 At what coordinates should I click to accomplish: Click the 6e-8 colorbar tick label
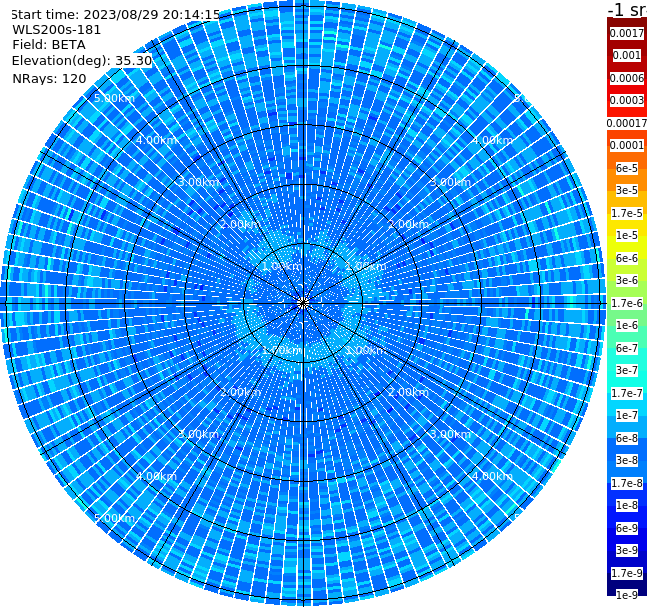(627, 438)
